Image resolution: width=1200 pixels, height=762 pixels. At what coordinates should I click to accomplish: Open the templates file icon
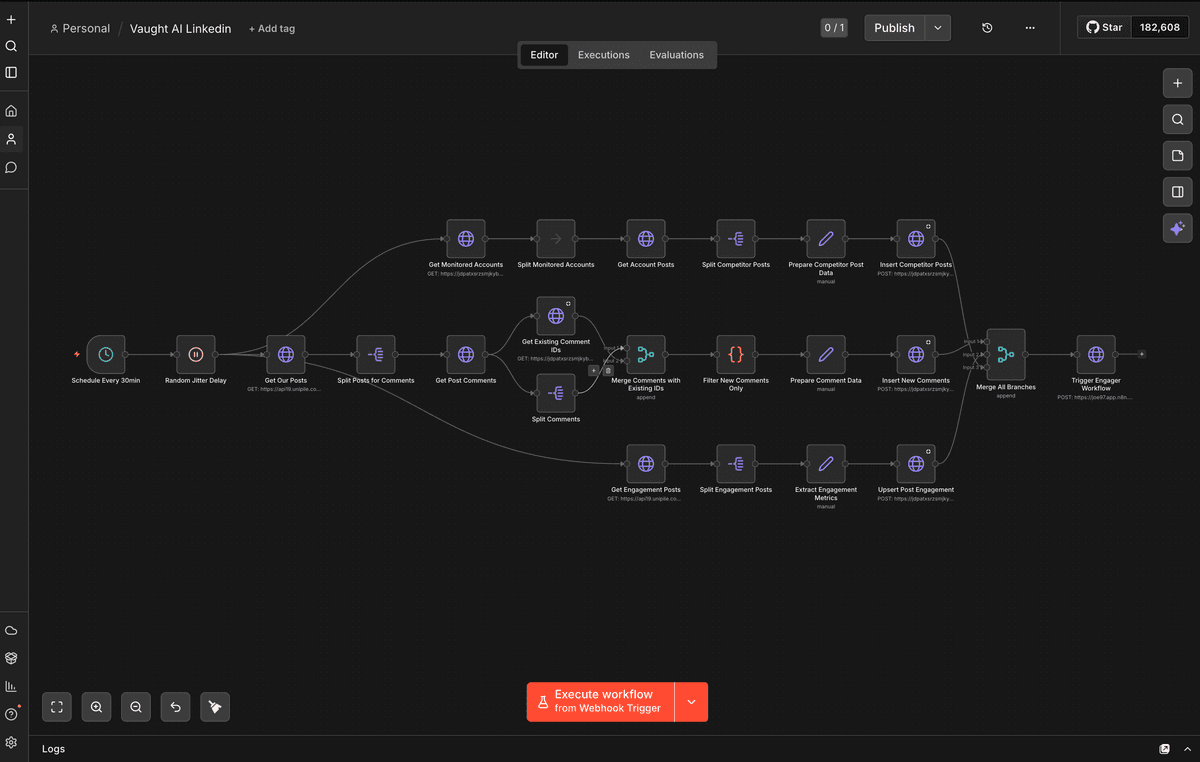1177,155
